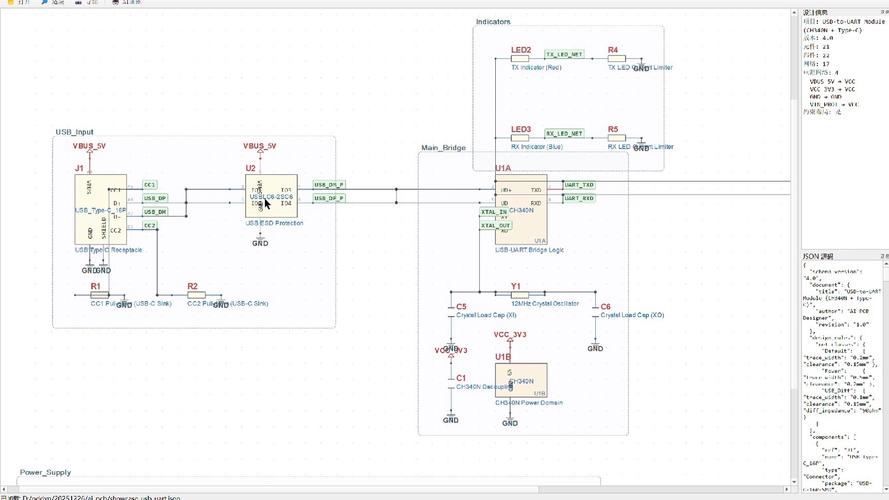Click the USB_Input group title
This screenshot has width=889, height=500.
tap(74, 132)
